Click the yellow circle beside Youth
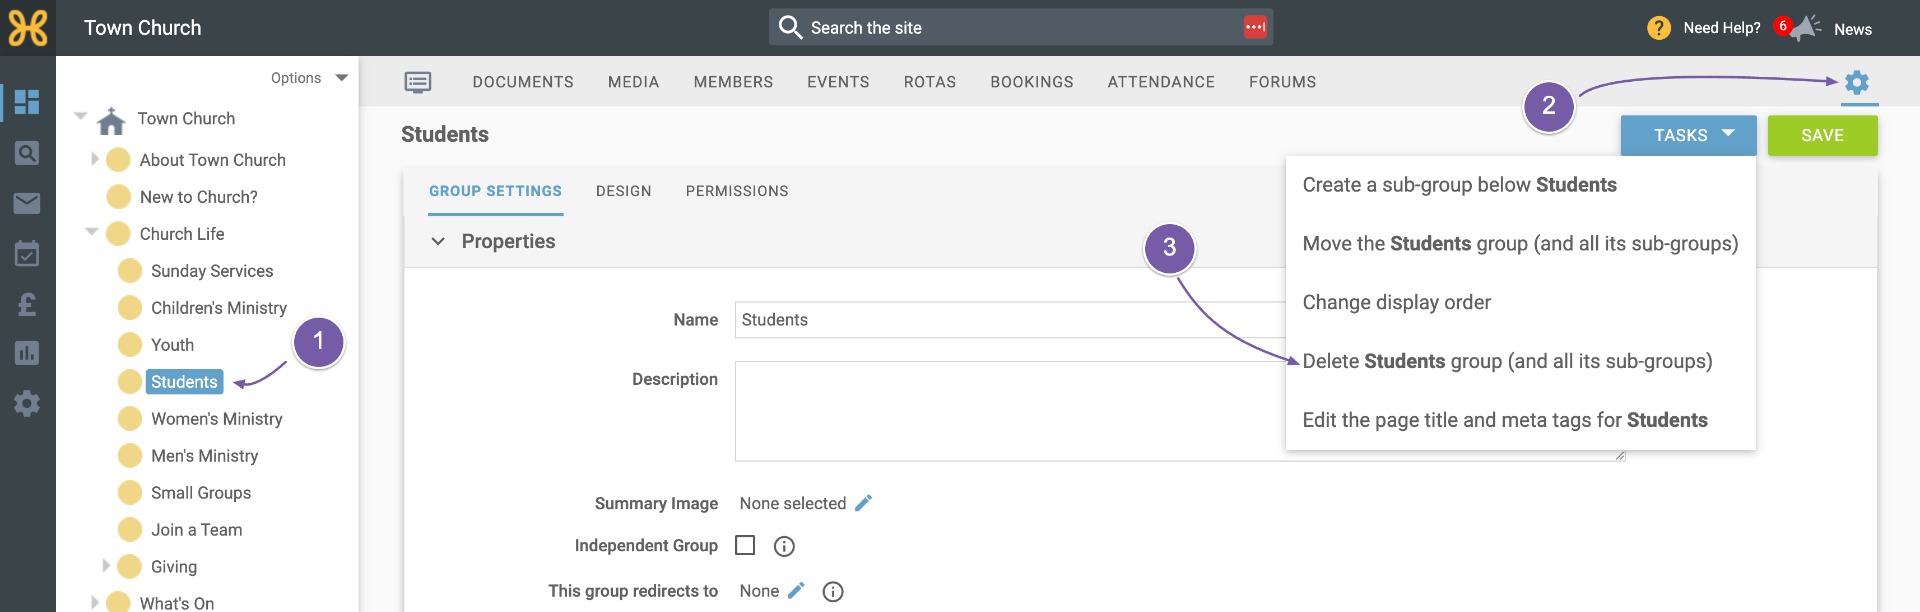Image resolution: width=1920 pixels, height=612 pixels. point(130,345)
